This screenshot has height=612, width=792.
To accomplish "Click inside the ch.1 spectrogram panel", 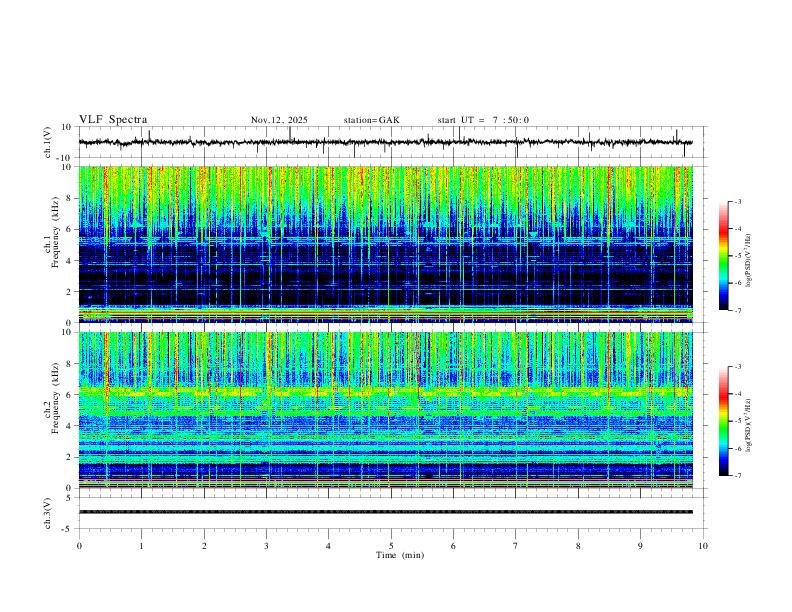I will [x=385, y=244].
